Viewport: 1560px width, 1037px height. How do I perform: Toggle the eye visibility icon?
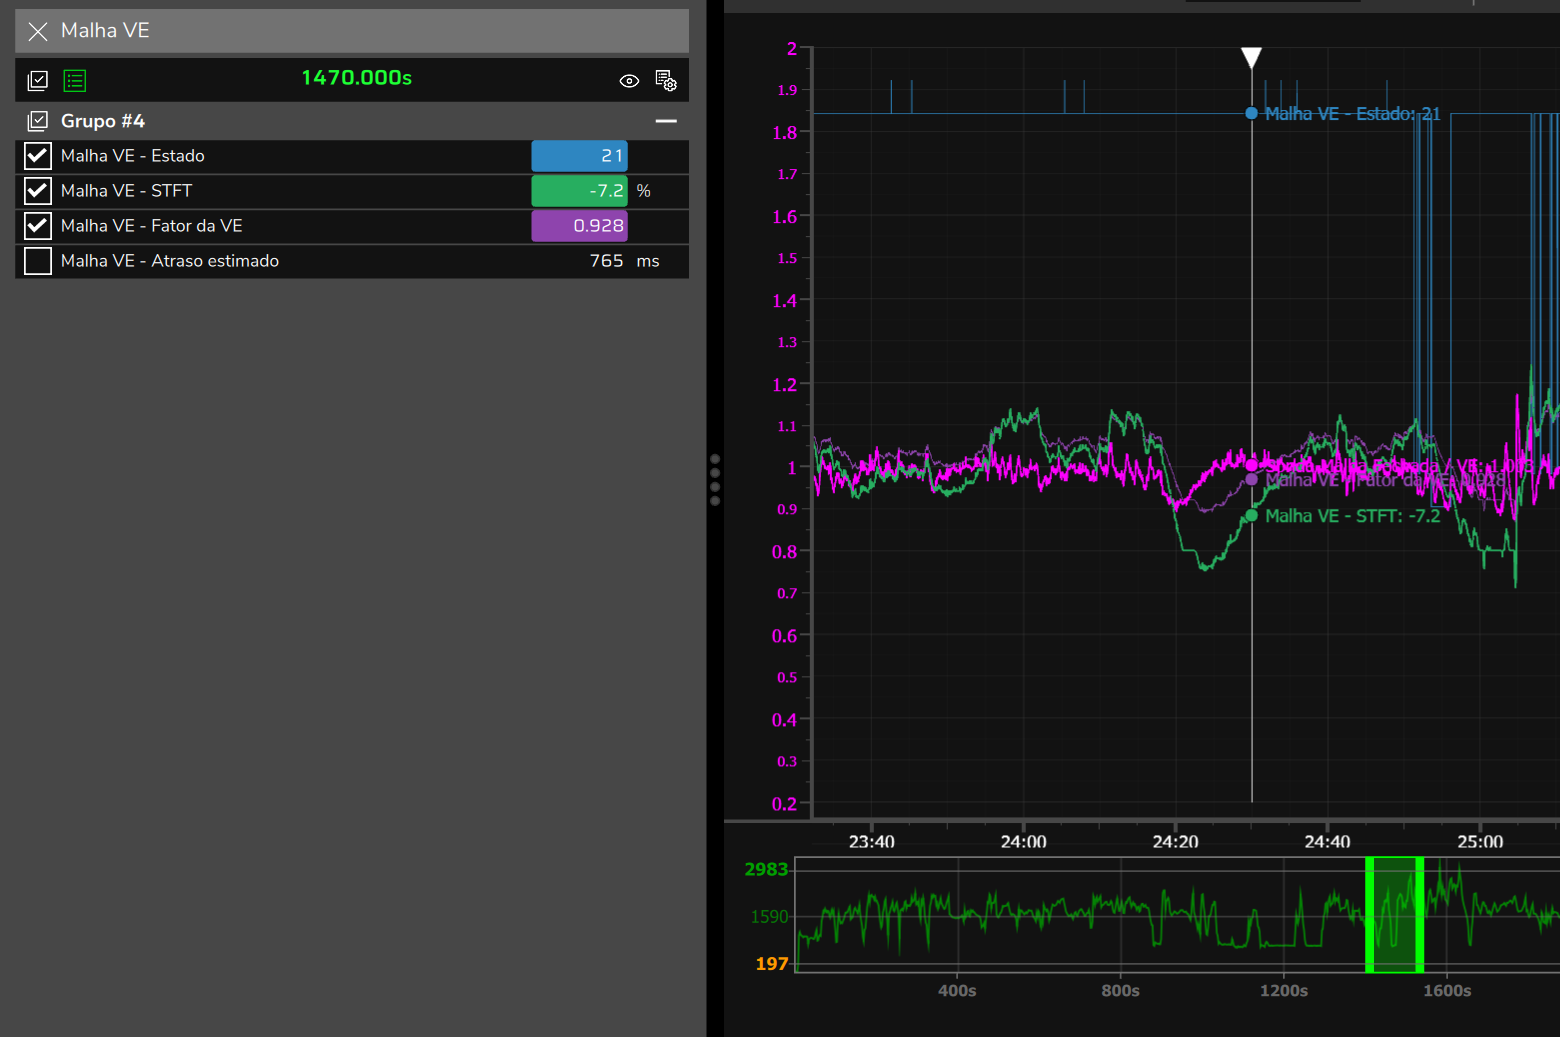coord(629,81)
